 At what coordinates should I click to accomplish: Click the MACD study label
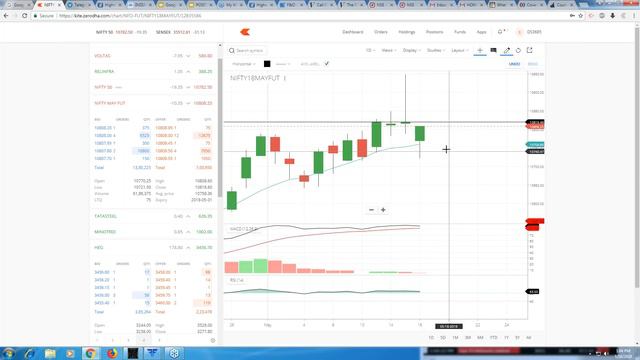click(x=243, y=229)
